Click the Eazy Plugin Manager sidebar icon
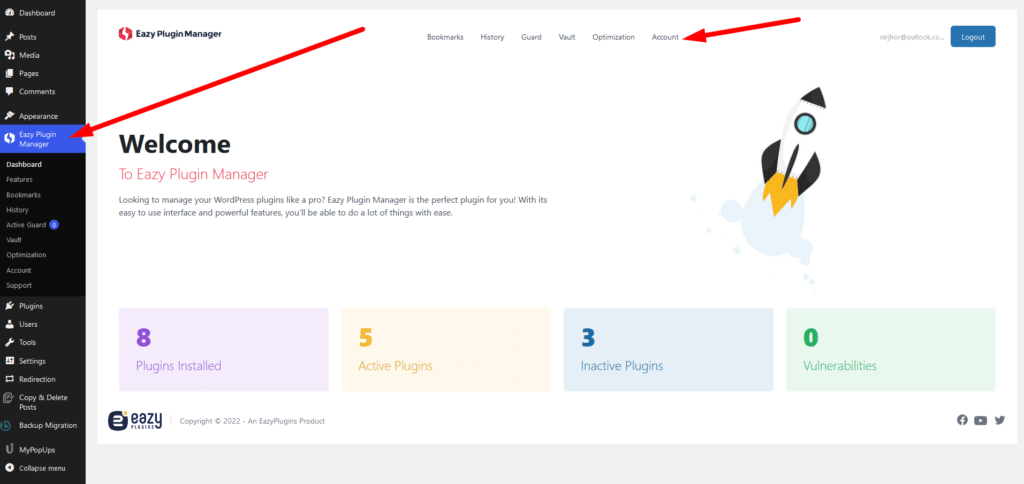 click(x=9, y=138)
